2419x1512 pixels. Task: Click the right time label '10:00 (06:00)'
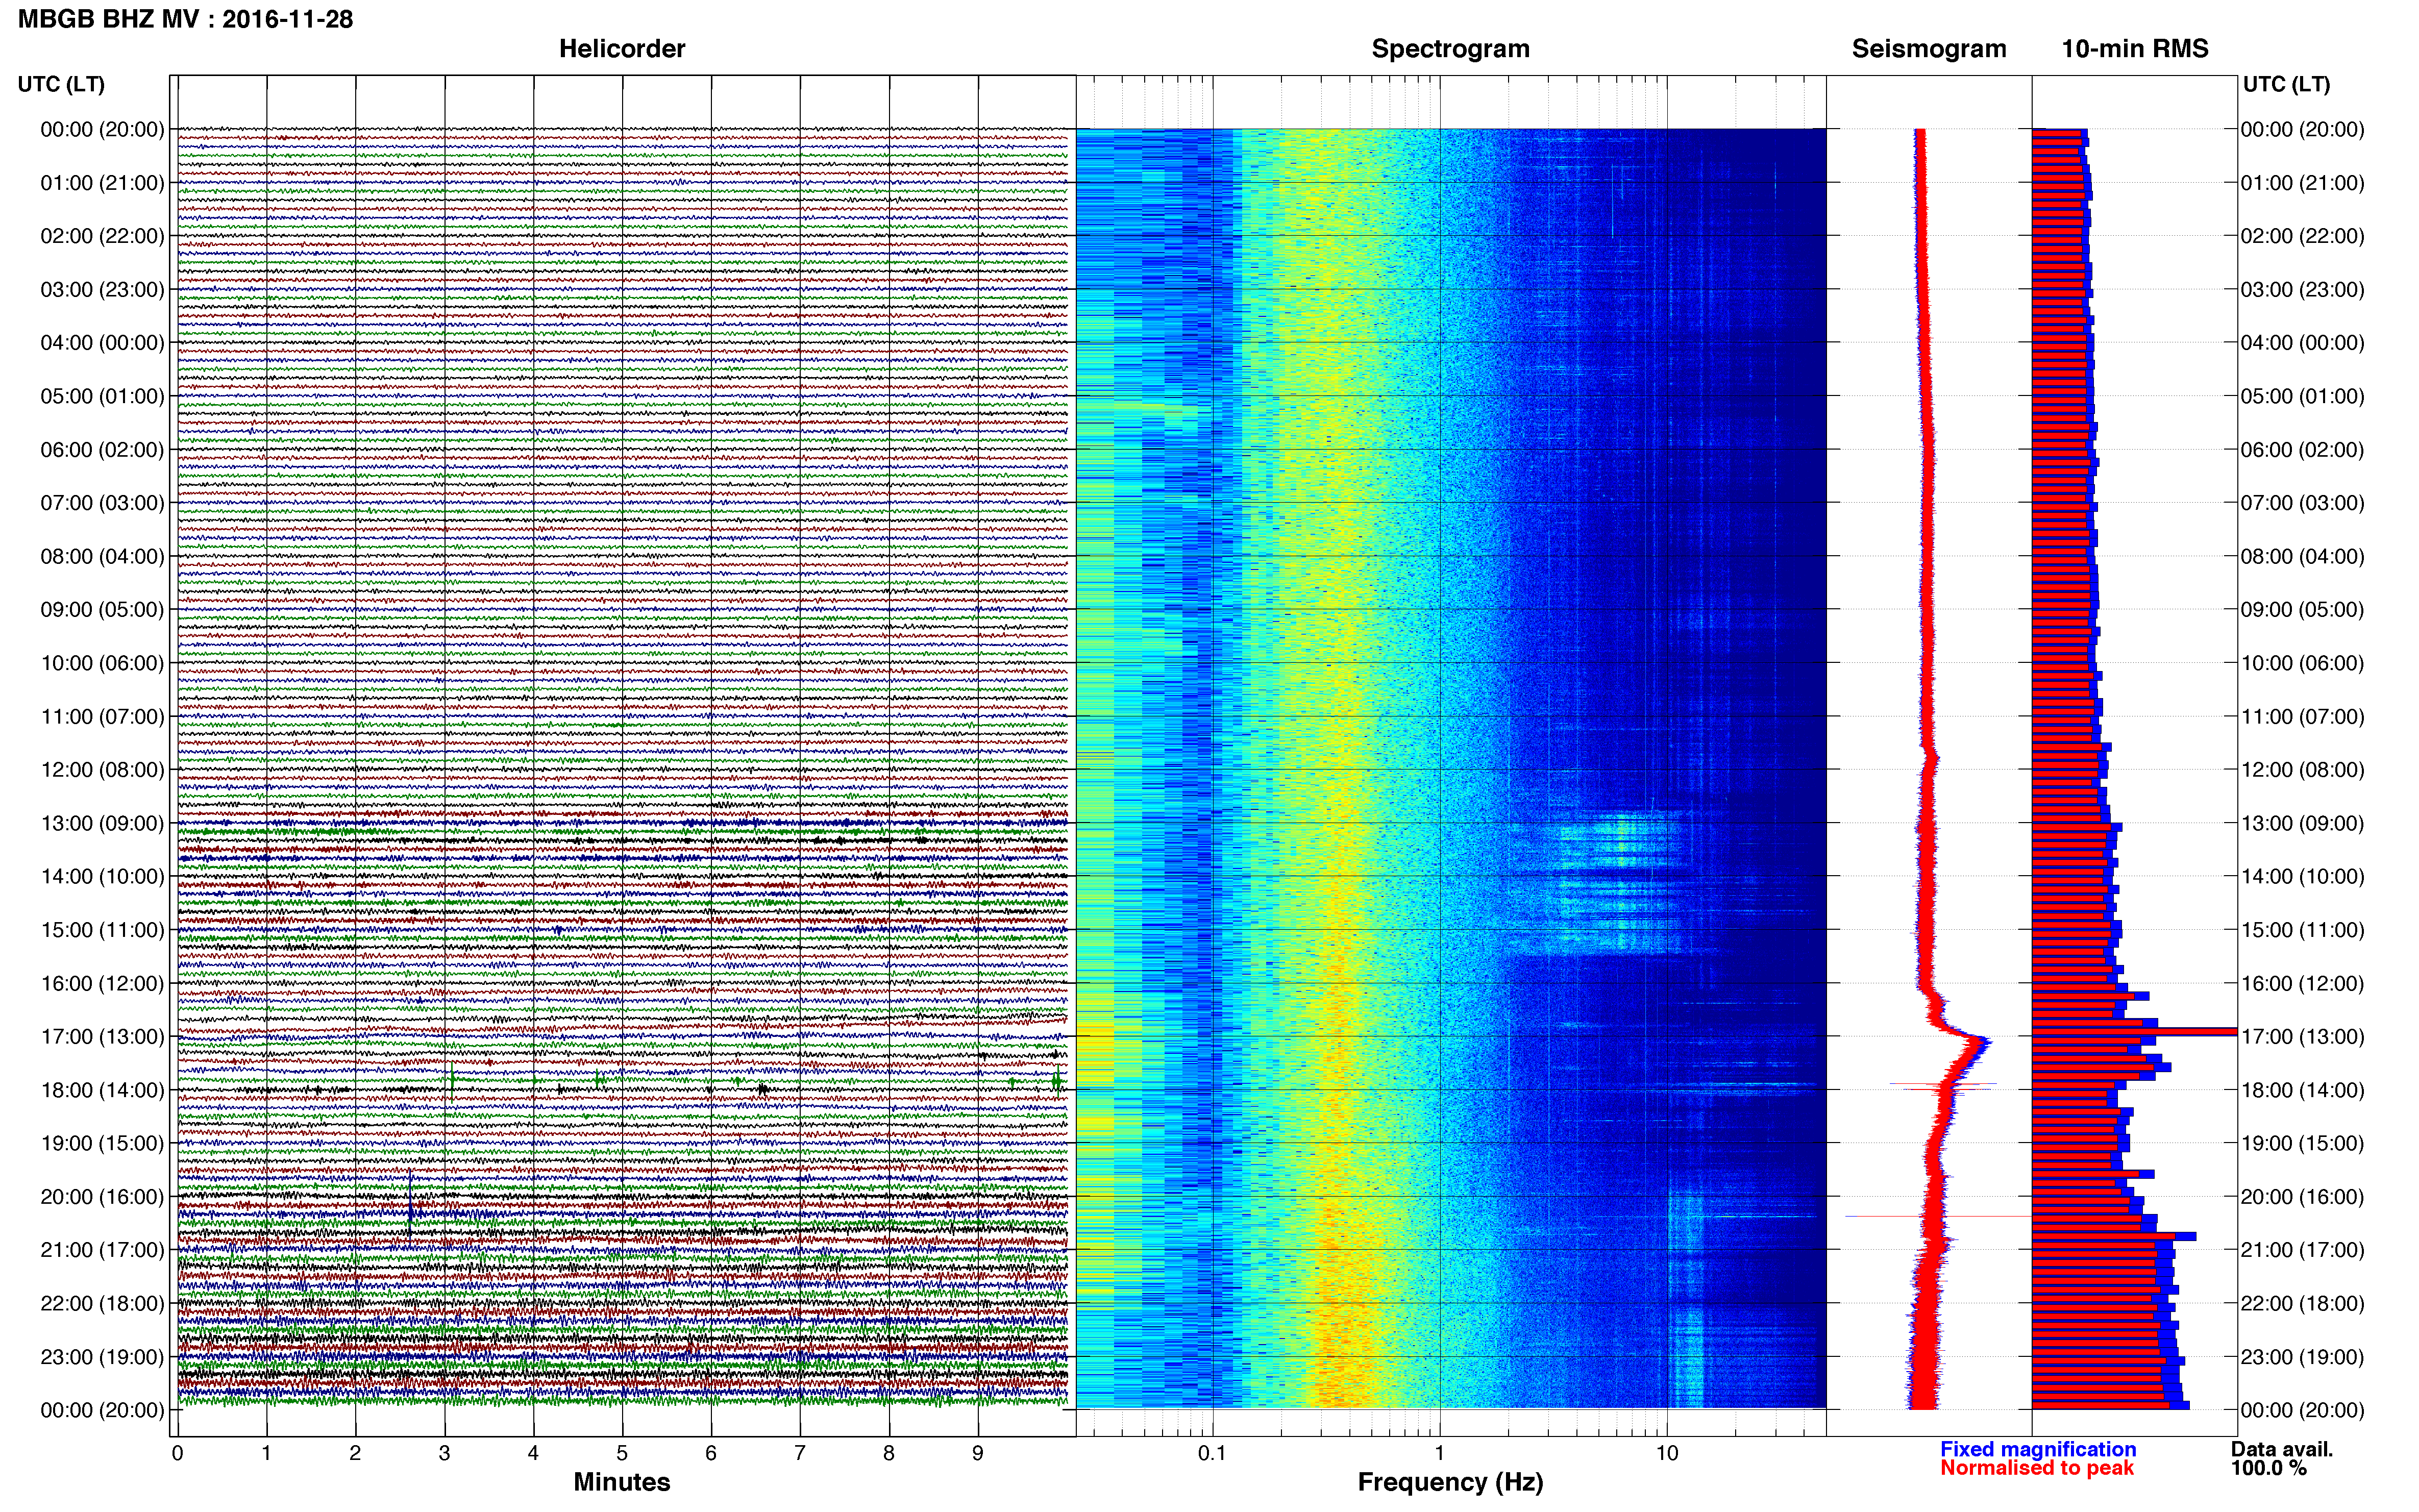pos(2302,663)
